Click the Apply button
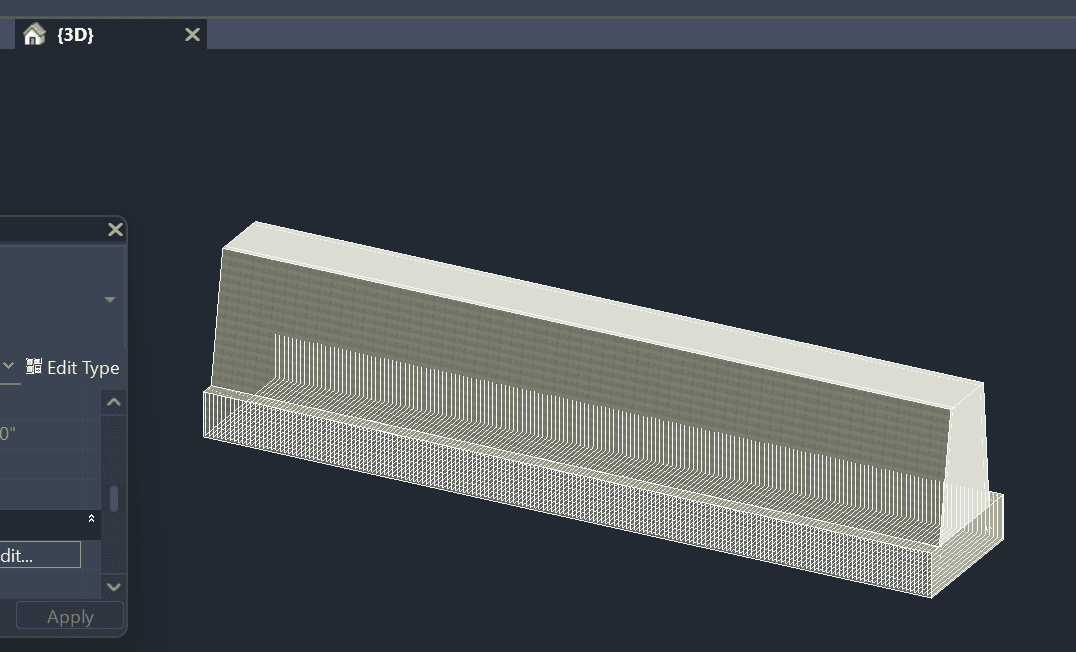Image resolution: width=1076 pixels, height=652 pixels. tap(70, 617)
